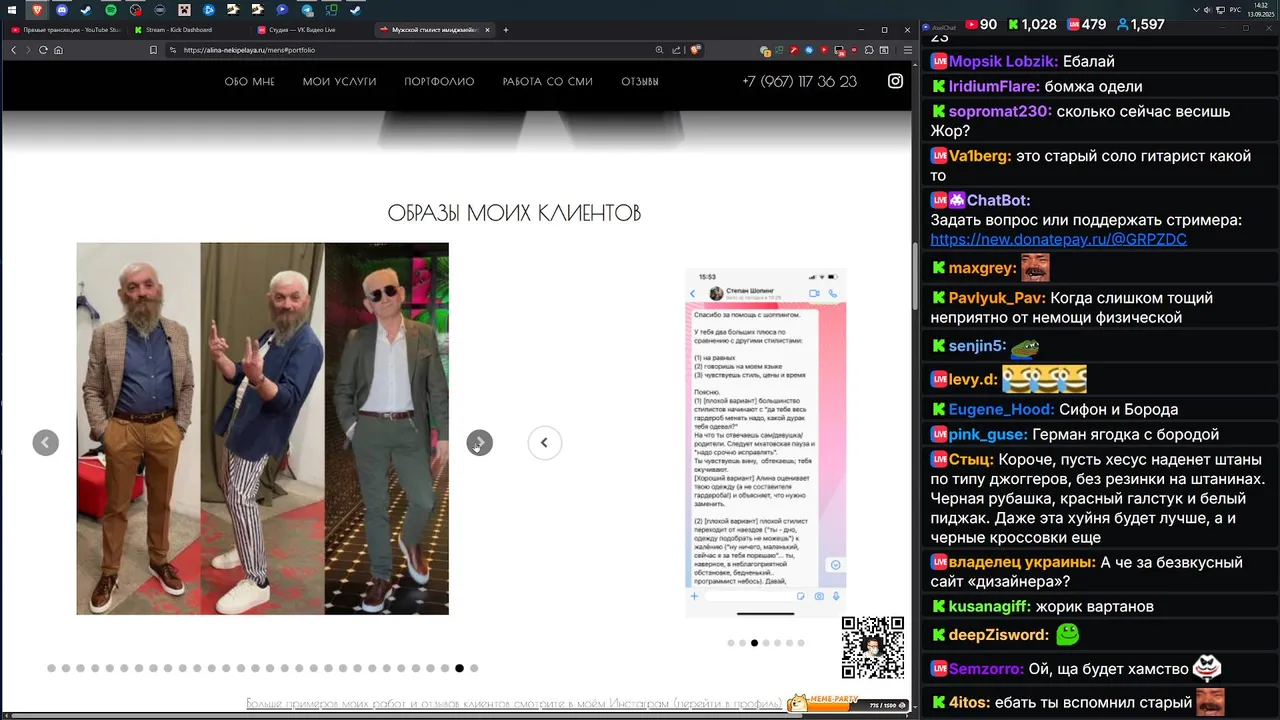Open the Instagram profile icon in header

[x=896, y=81]
